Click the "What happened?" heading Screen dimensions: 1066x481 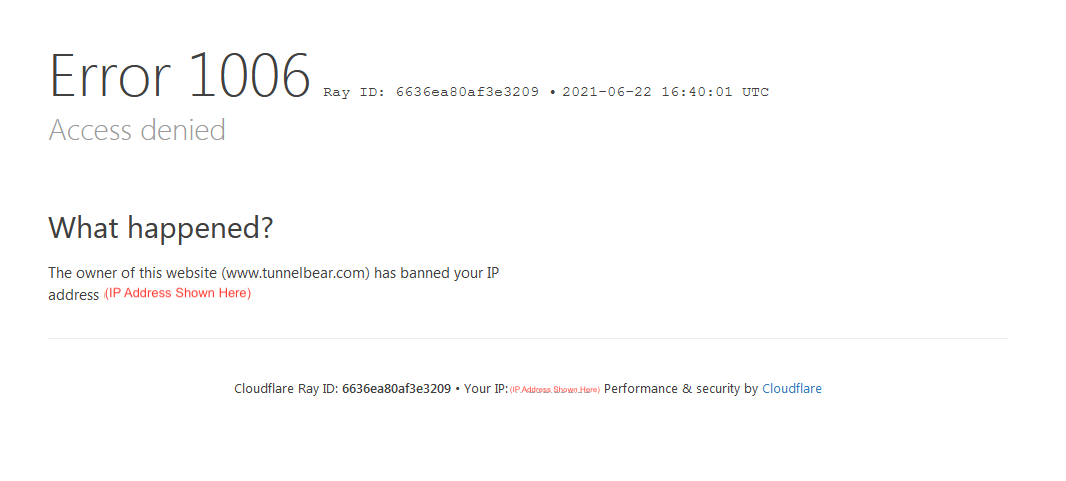160,228
